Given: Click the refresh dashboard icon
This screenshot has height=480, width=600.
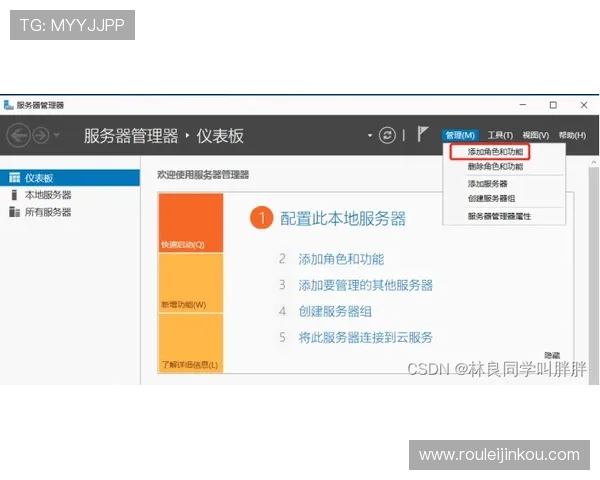Looking at the screenshot, I should click(x=387, y=135).
